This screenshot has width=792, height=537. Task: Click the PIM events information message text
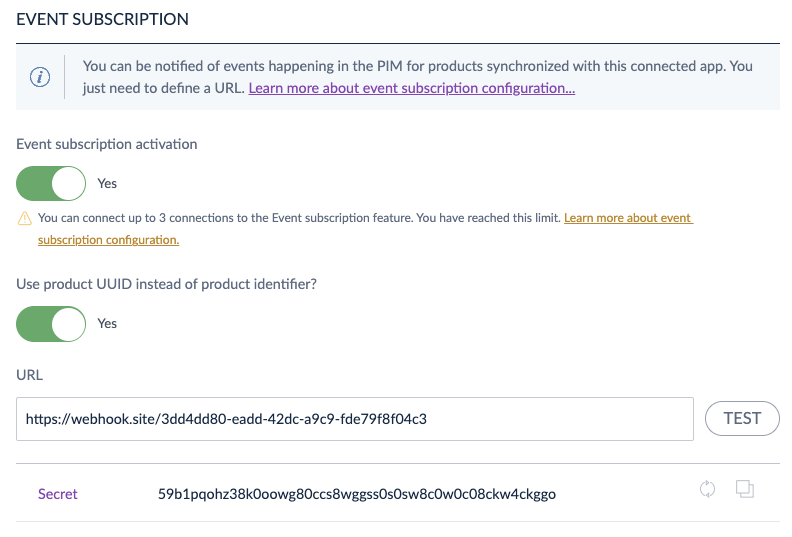coord(418,77)
